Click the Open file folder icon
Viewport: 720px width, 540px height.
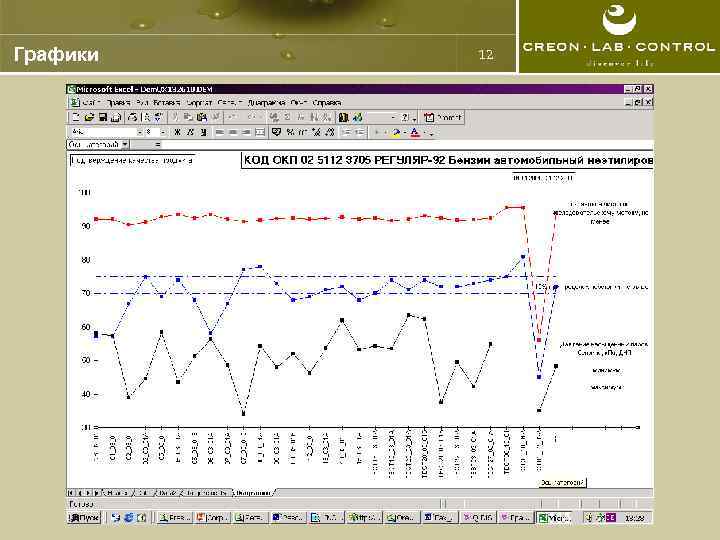(x=89, y=118)
